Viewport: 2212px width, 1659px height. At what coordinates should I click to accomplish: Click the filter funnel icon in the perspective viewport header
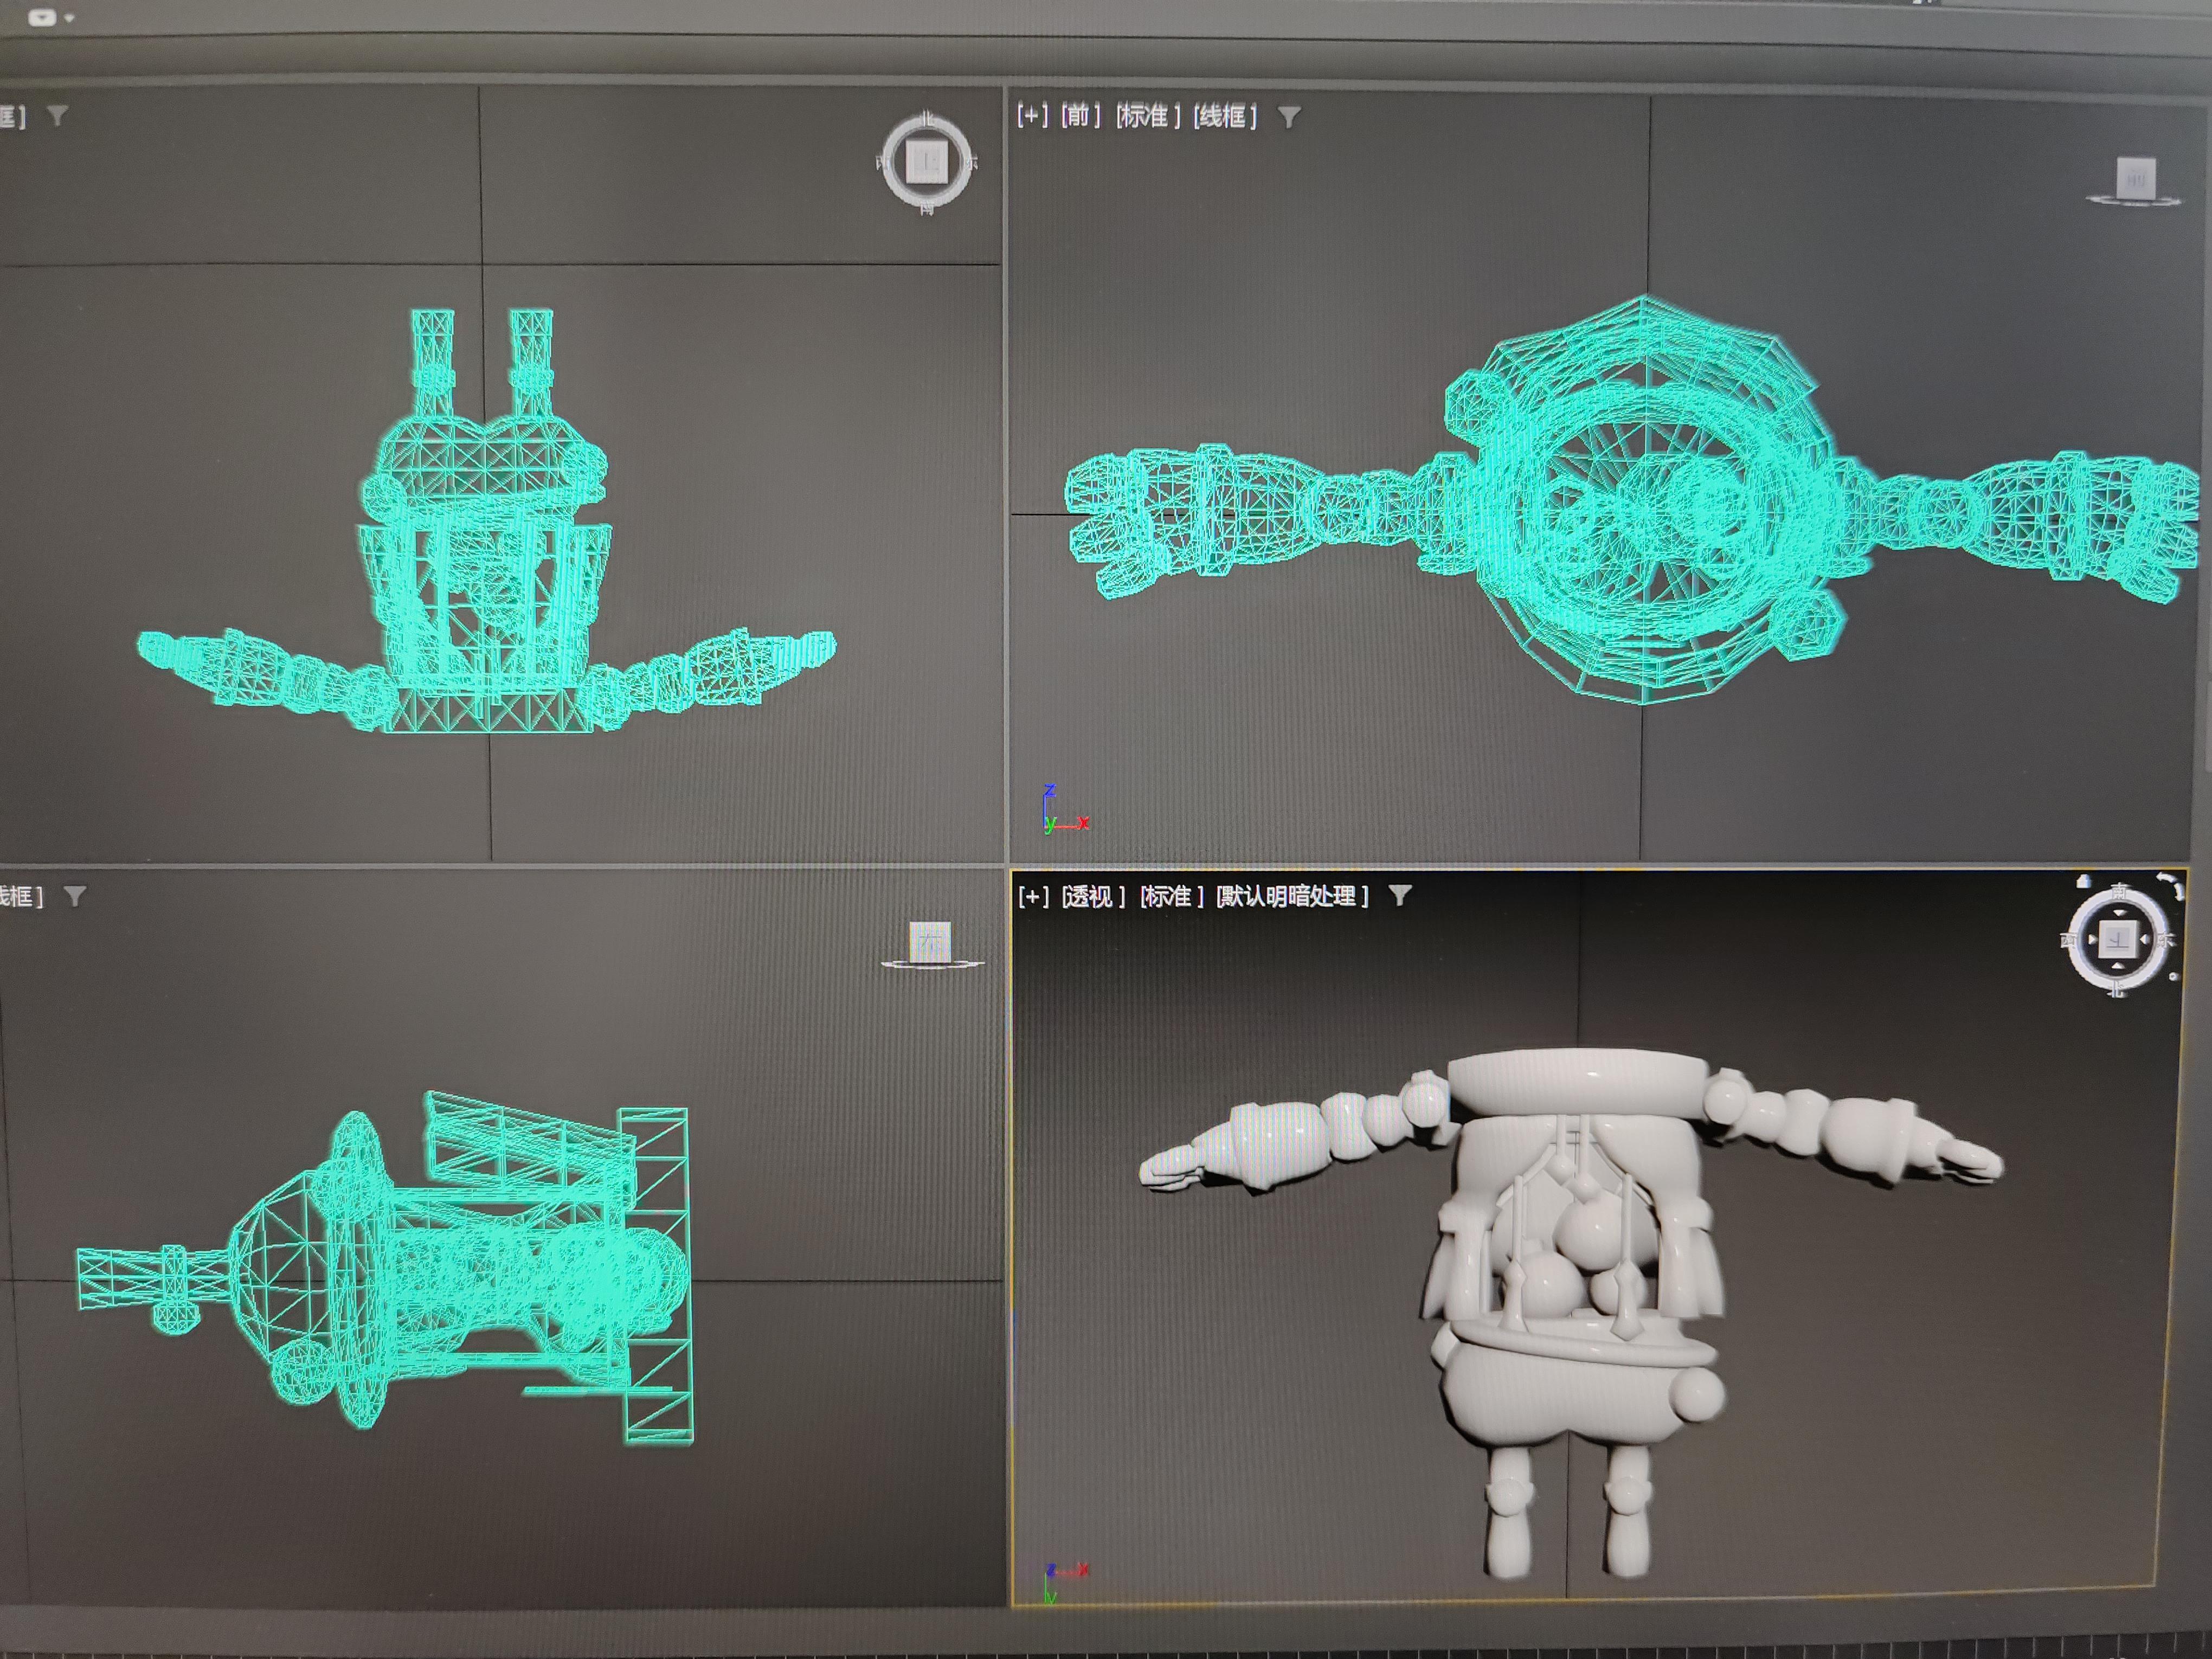1400,895
